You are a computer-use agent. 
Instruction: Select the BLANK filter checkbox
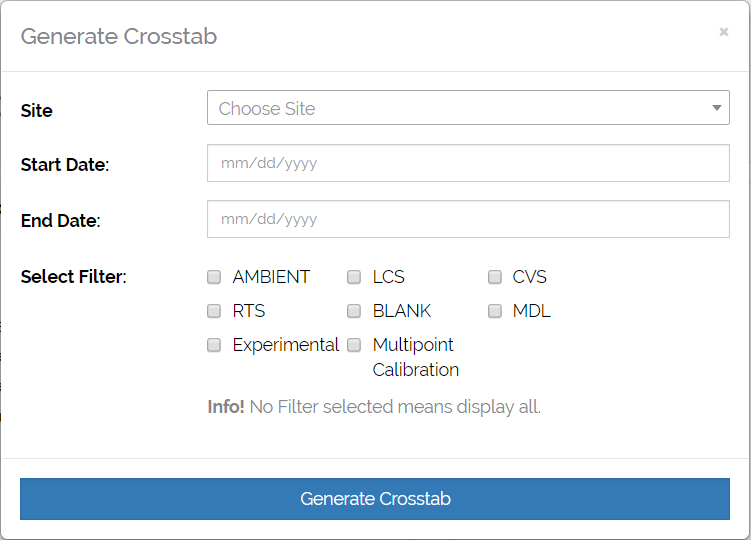(x=354, y=311)
